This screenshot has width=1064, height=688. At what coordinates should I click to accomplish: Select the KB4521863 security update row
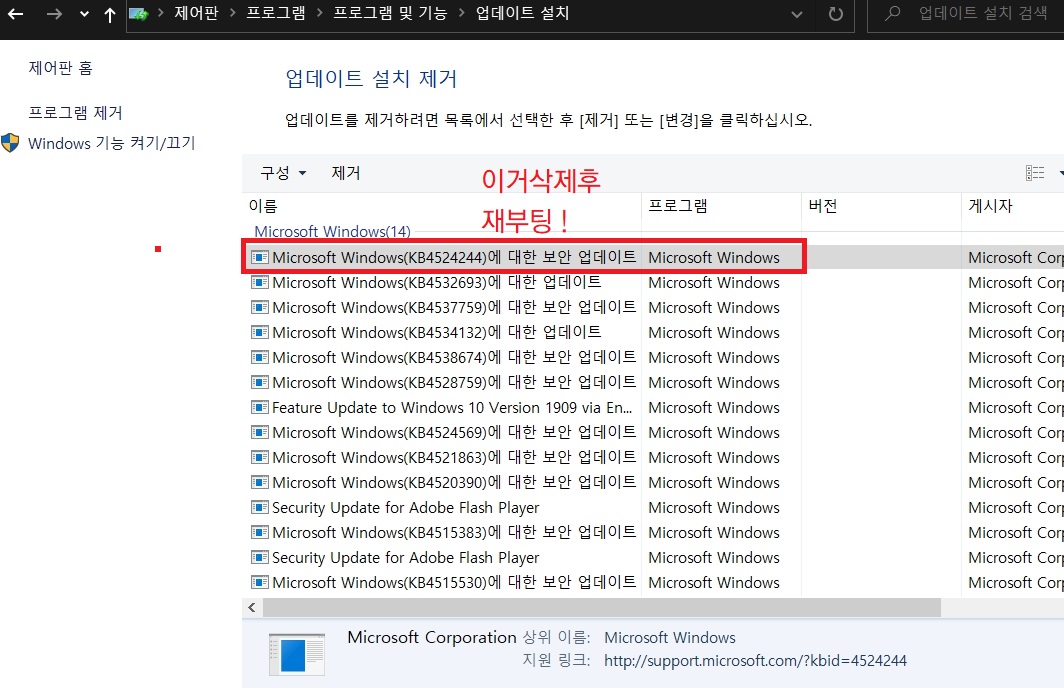653,458
